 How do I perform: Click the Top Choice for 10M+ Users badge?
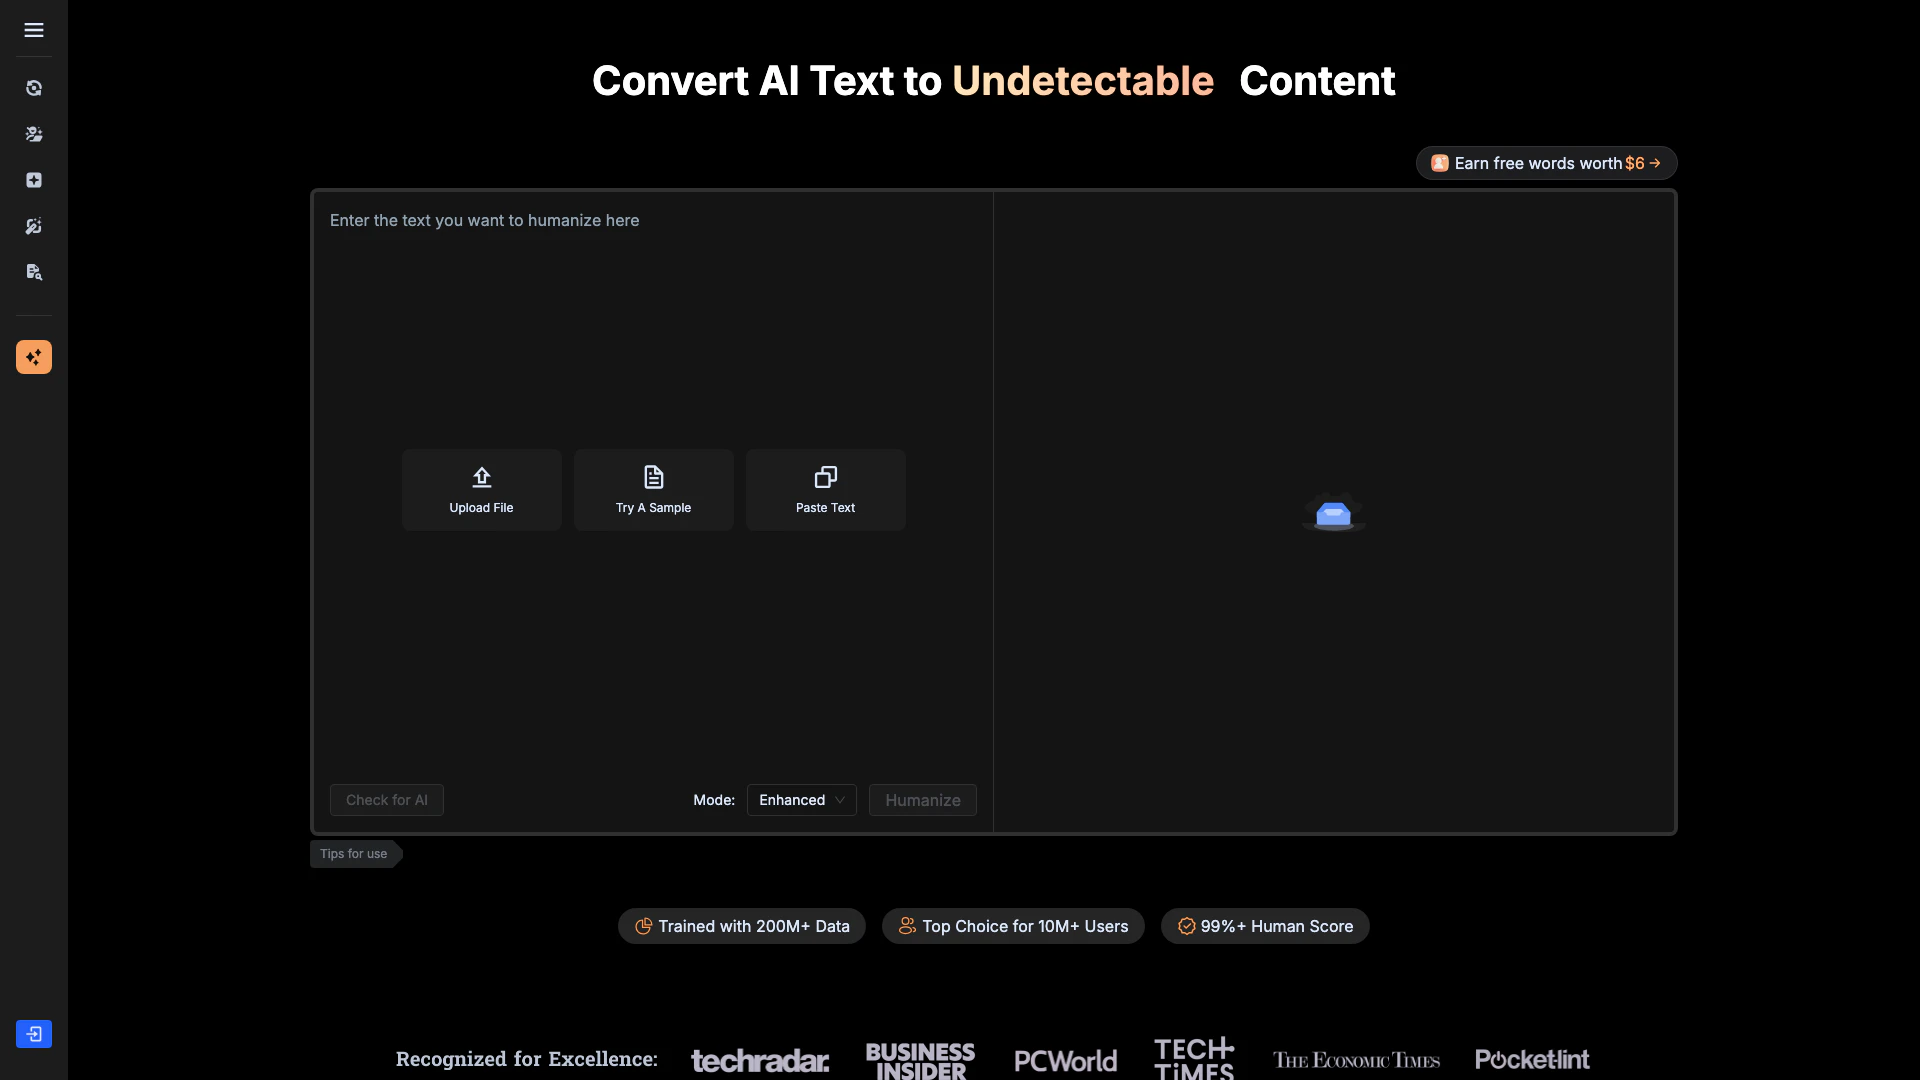(1013, 926)
